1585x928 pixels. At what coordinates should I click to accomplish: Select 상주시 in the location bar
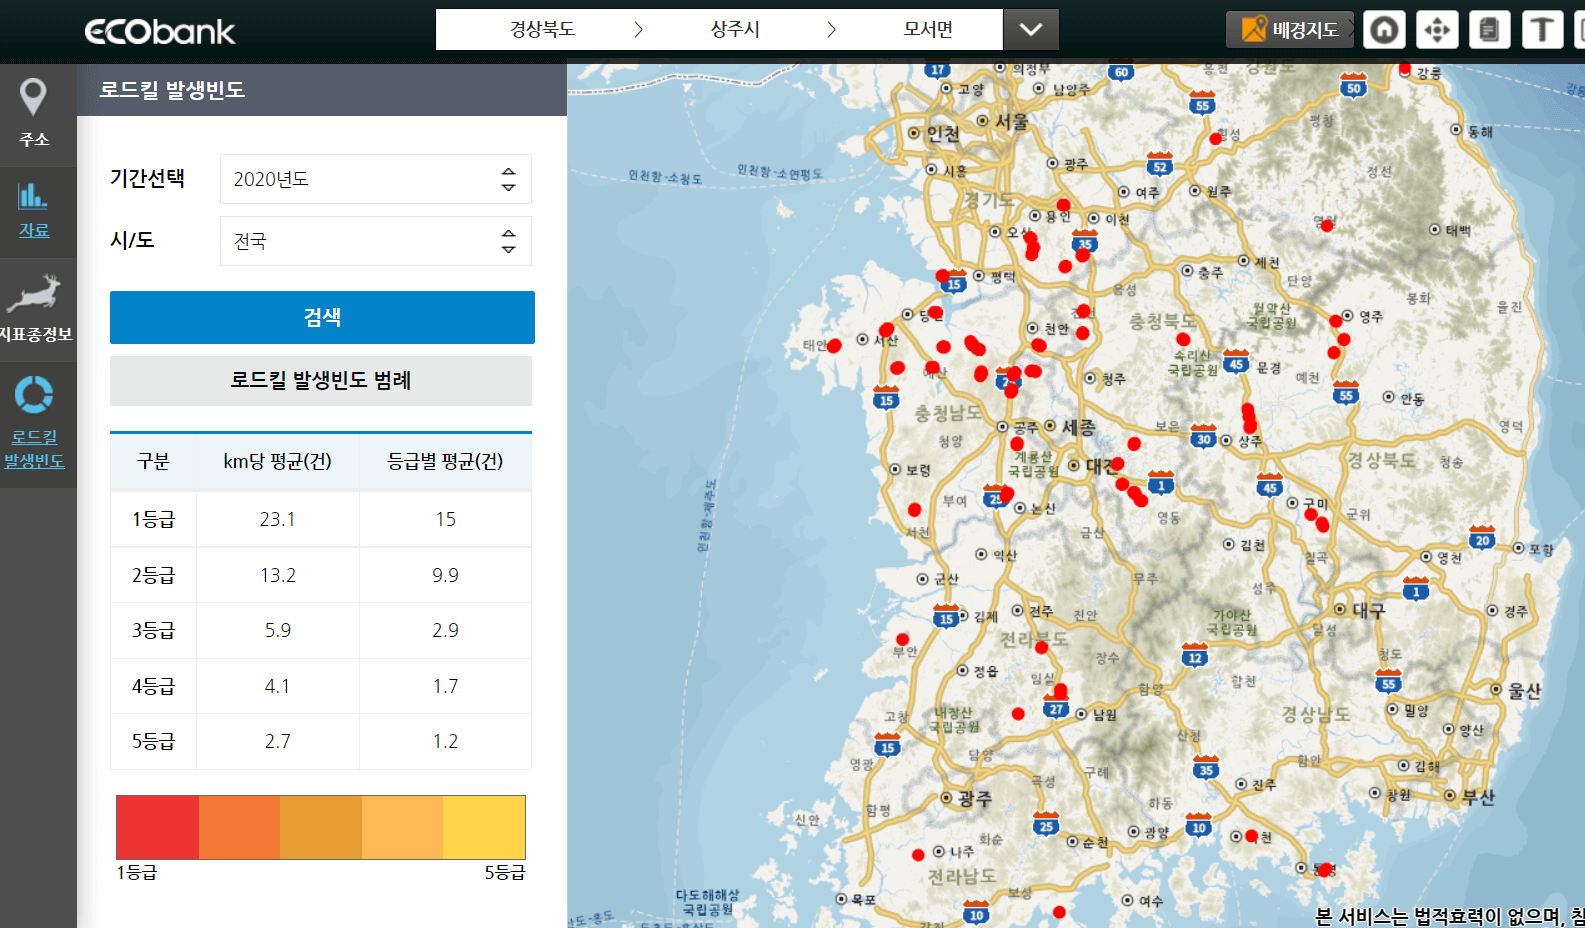[x=735, y=30]
